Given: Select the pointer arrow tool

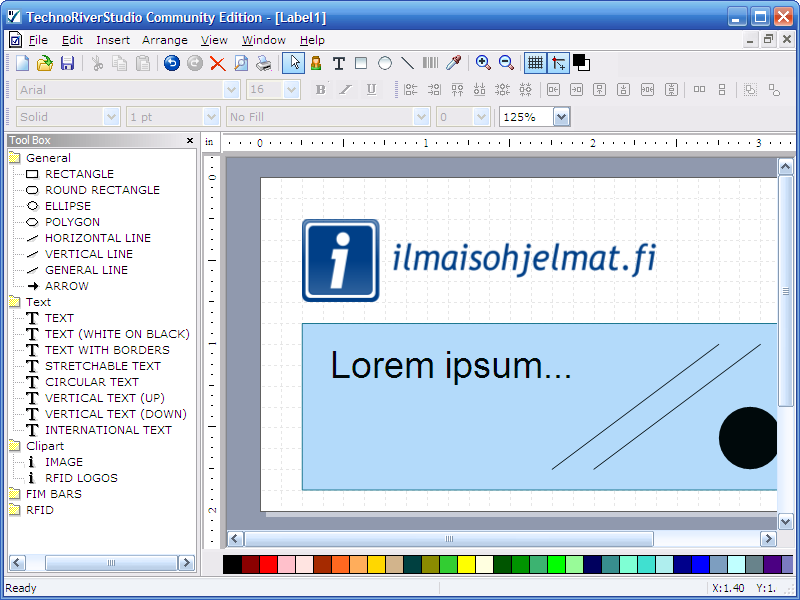Looking at the screenshot, I should point(293,63).
